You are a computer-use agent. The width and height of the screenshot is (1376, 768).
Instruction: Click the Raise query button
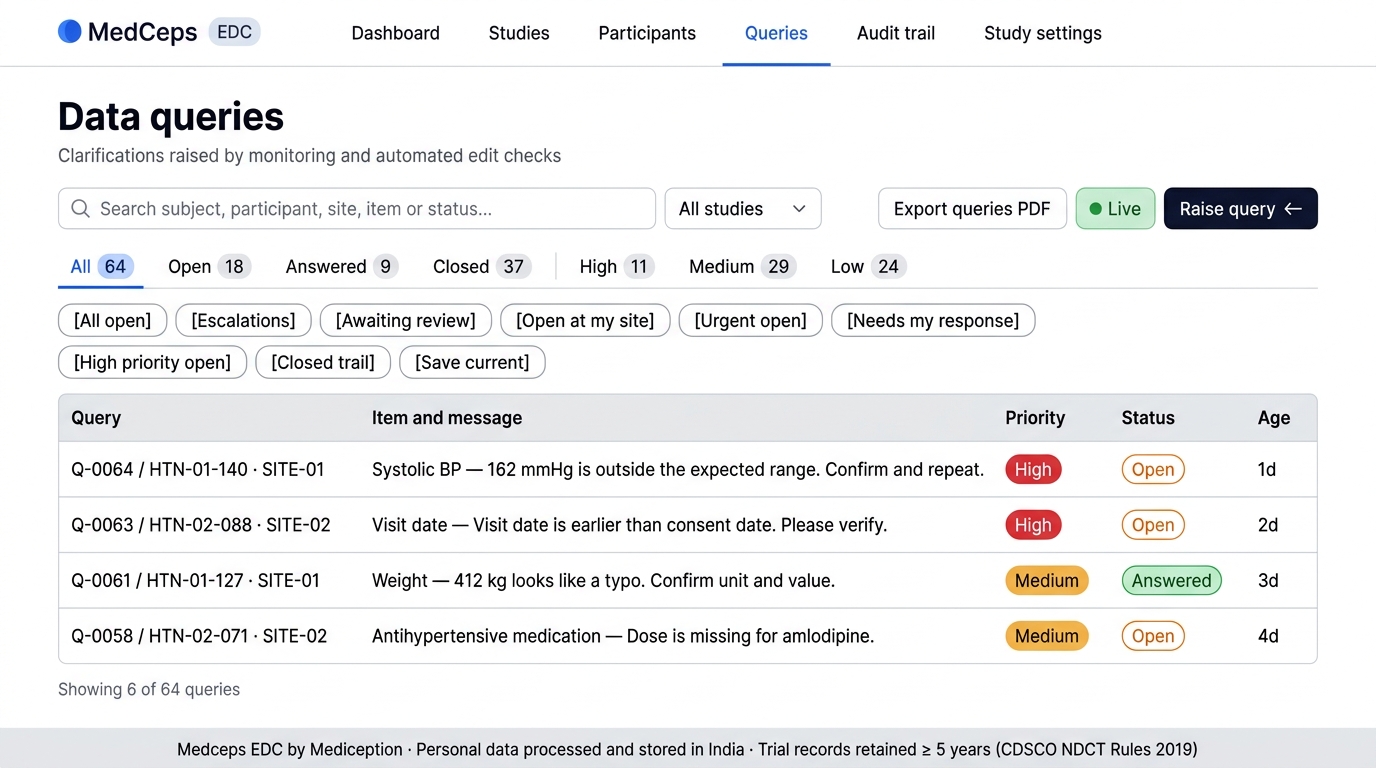(1241, 209)
